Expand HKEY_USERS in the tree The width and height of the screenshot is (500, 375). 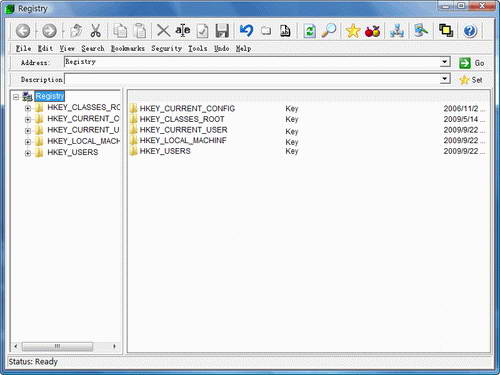[28, 153]
